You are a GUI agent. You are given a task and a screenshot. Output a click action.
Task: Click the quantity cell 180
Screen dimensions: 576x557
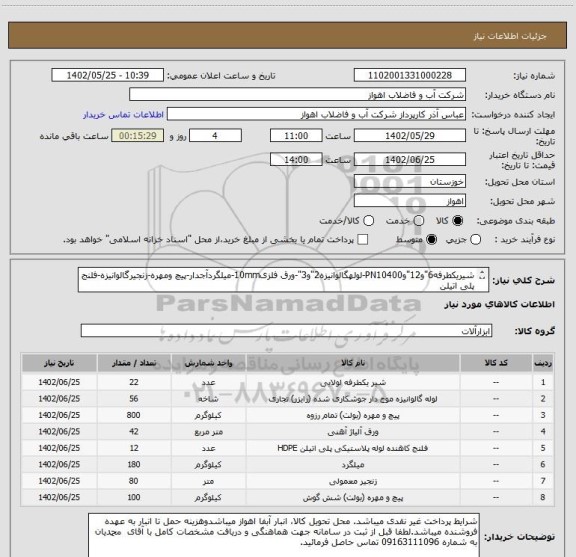coord(134,465)
